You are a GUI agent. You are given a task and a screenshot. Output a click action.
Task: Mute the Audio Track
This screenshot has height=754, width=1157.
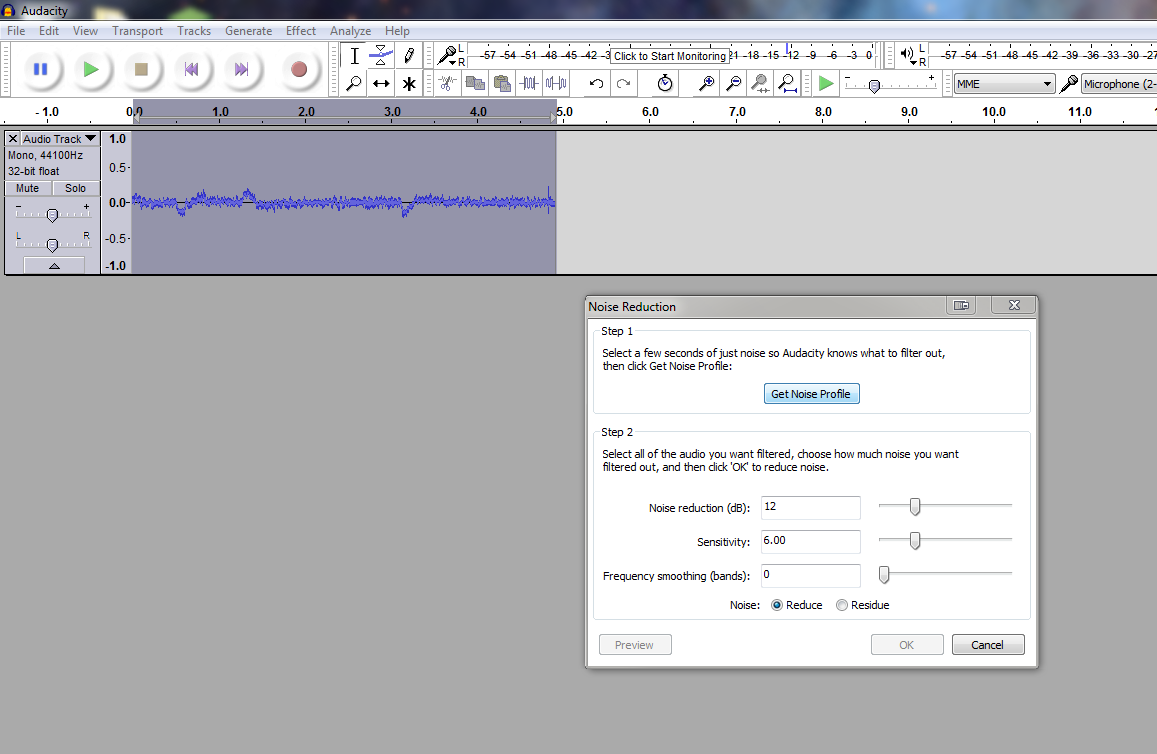tap(27, 188)
